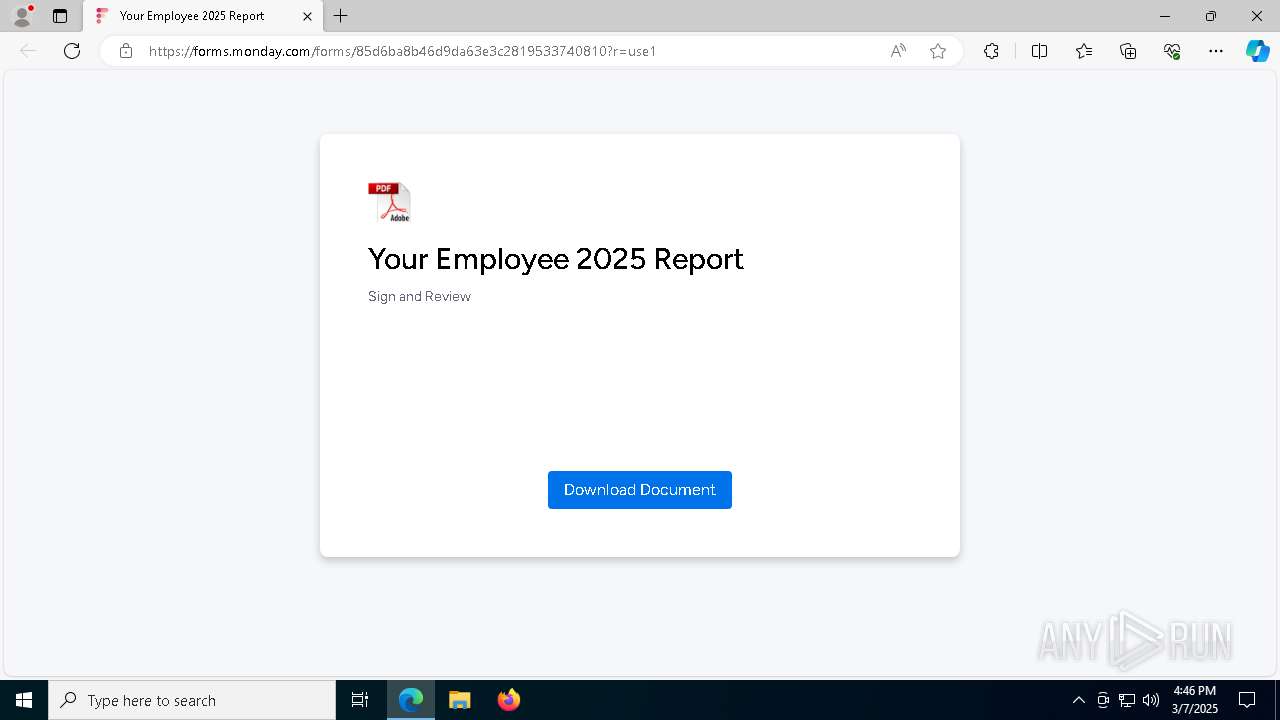Go back to the previous page

point(28,51)
